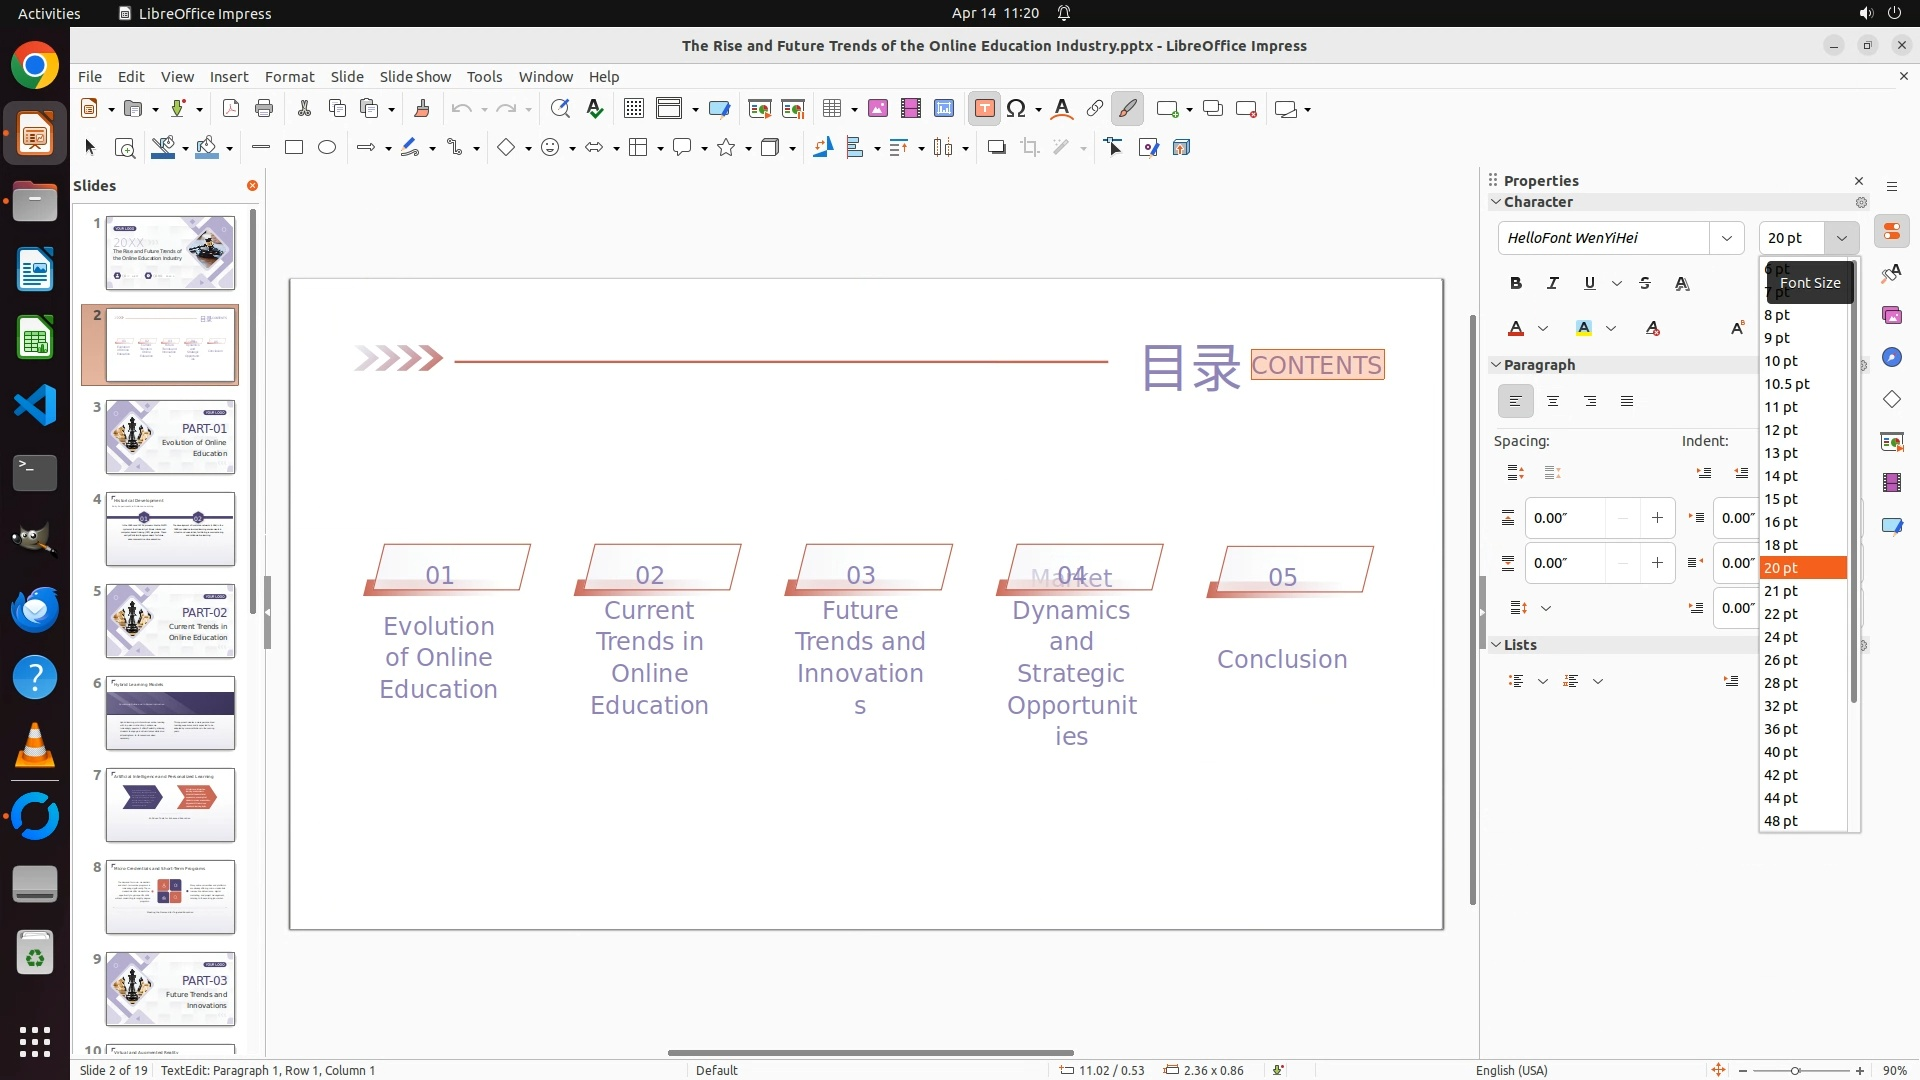The image size is (1920, 1080).
Task: Select slide 3 thumbnail PART-01
Action: (x=170, y=437)
